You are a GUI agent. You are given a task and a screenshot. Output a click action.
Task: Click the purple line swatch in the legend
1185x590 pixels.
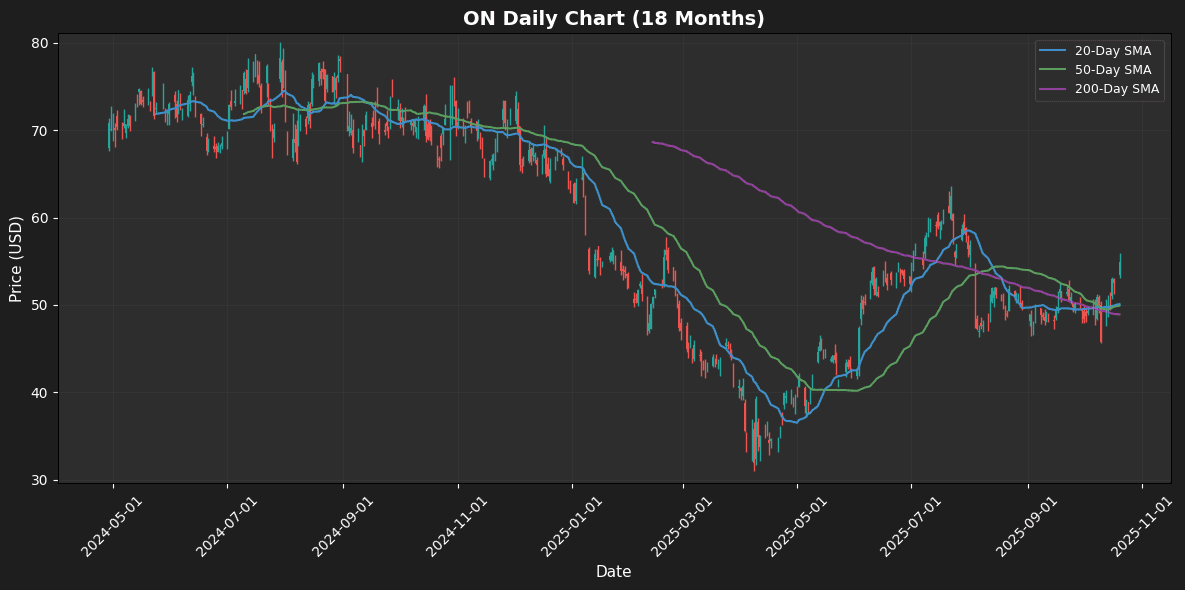tap(1052, 89)
